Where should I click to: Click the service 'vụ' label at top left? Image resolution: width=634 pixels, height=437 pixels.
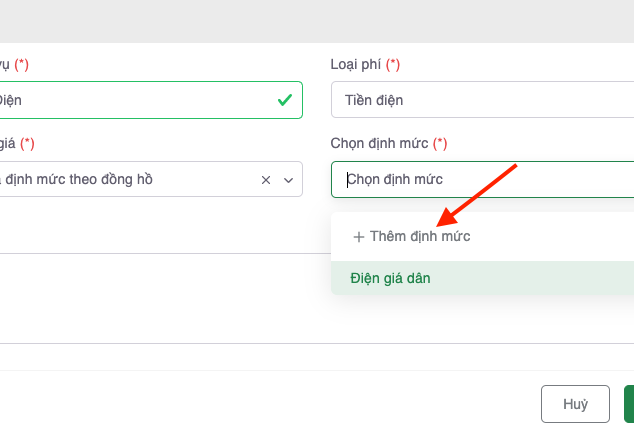(5, 65)
